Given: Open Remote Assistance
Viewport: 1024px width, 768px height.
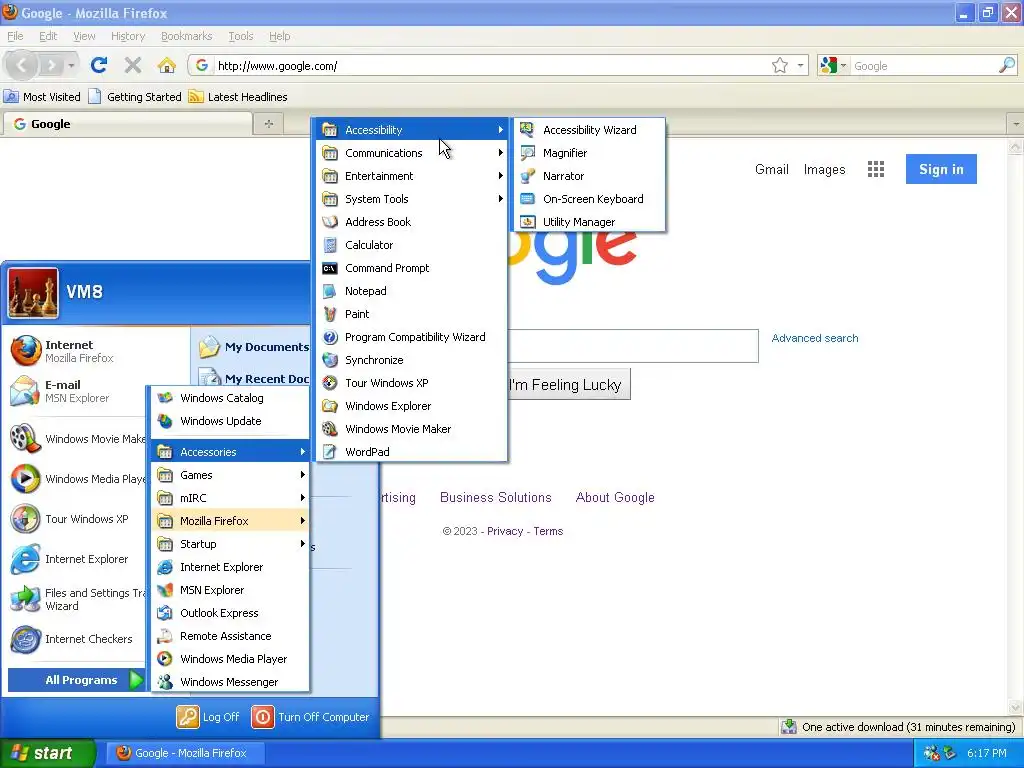Looking at the screenshot, I should coord(231,636).
